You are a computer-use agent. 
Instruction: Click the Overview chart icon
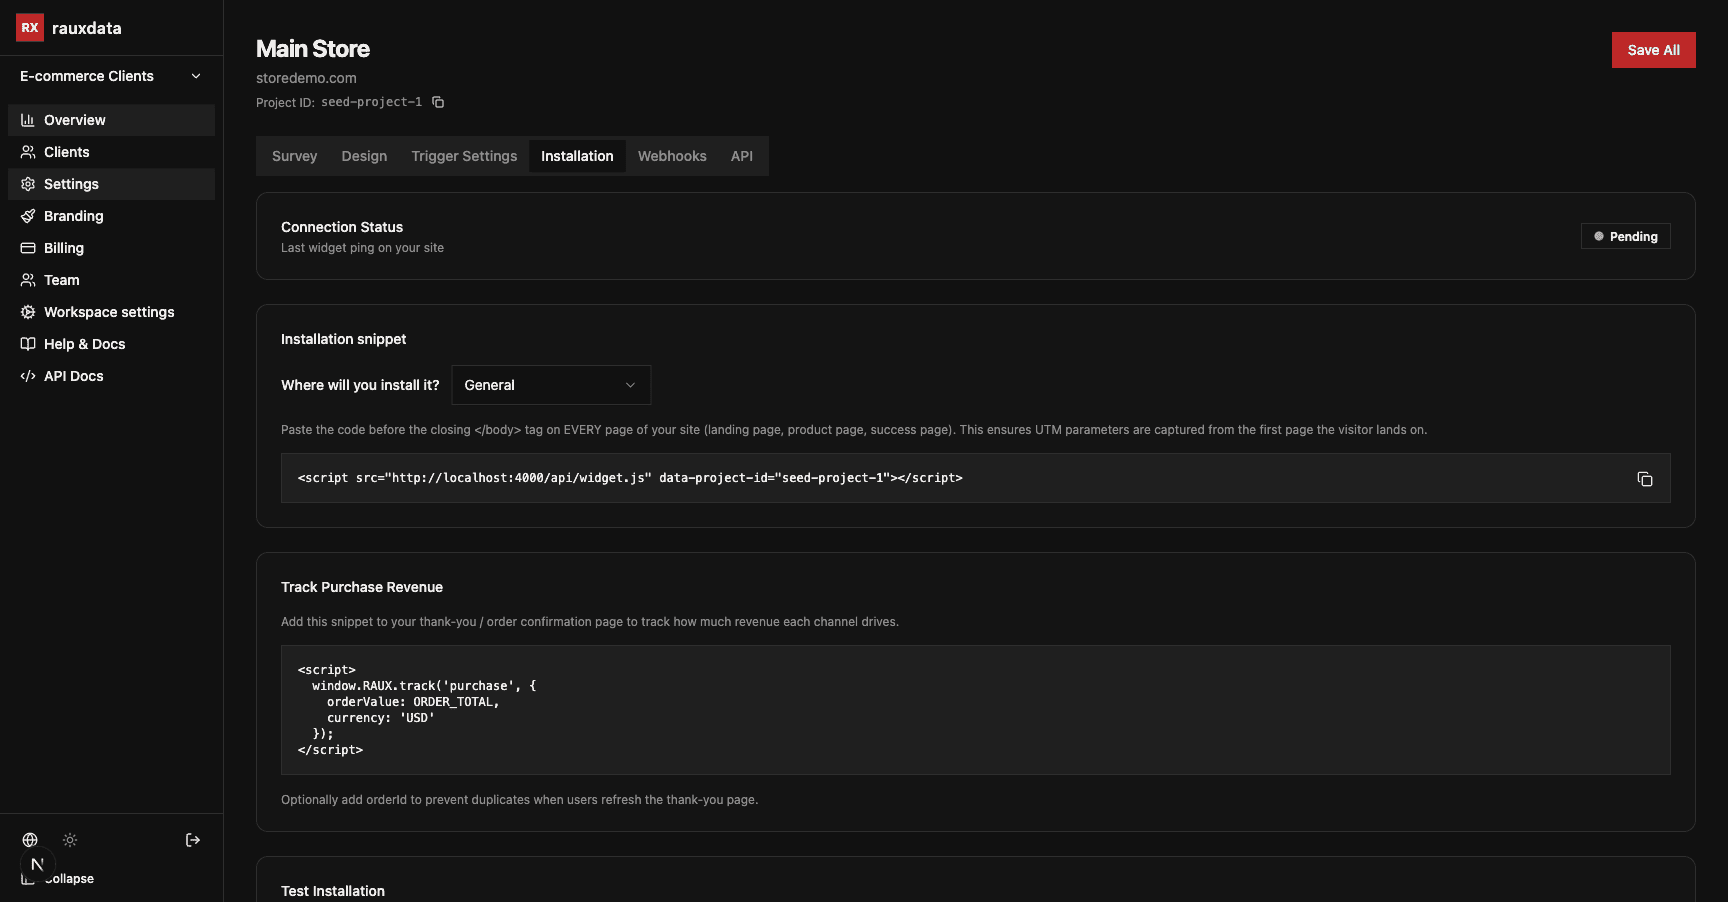point(28,120)
